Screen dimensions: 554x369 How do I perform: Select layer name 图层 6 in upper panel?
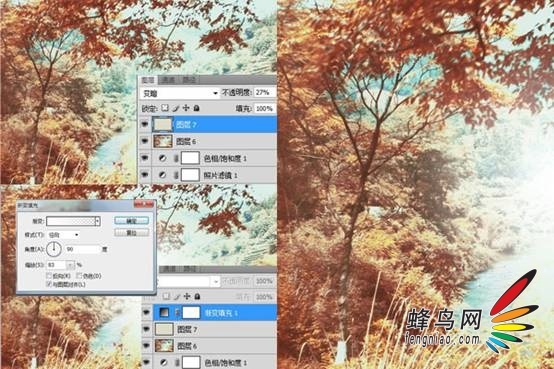click(x=186, y=141)
